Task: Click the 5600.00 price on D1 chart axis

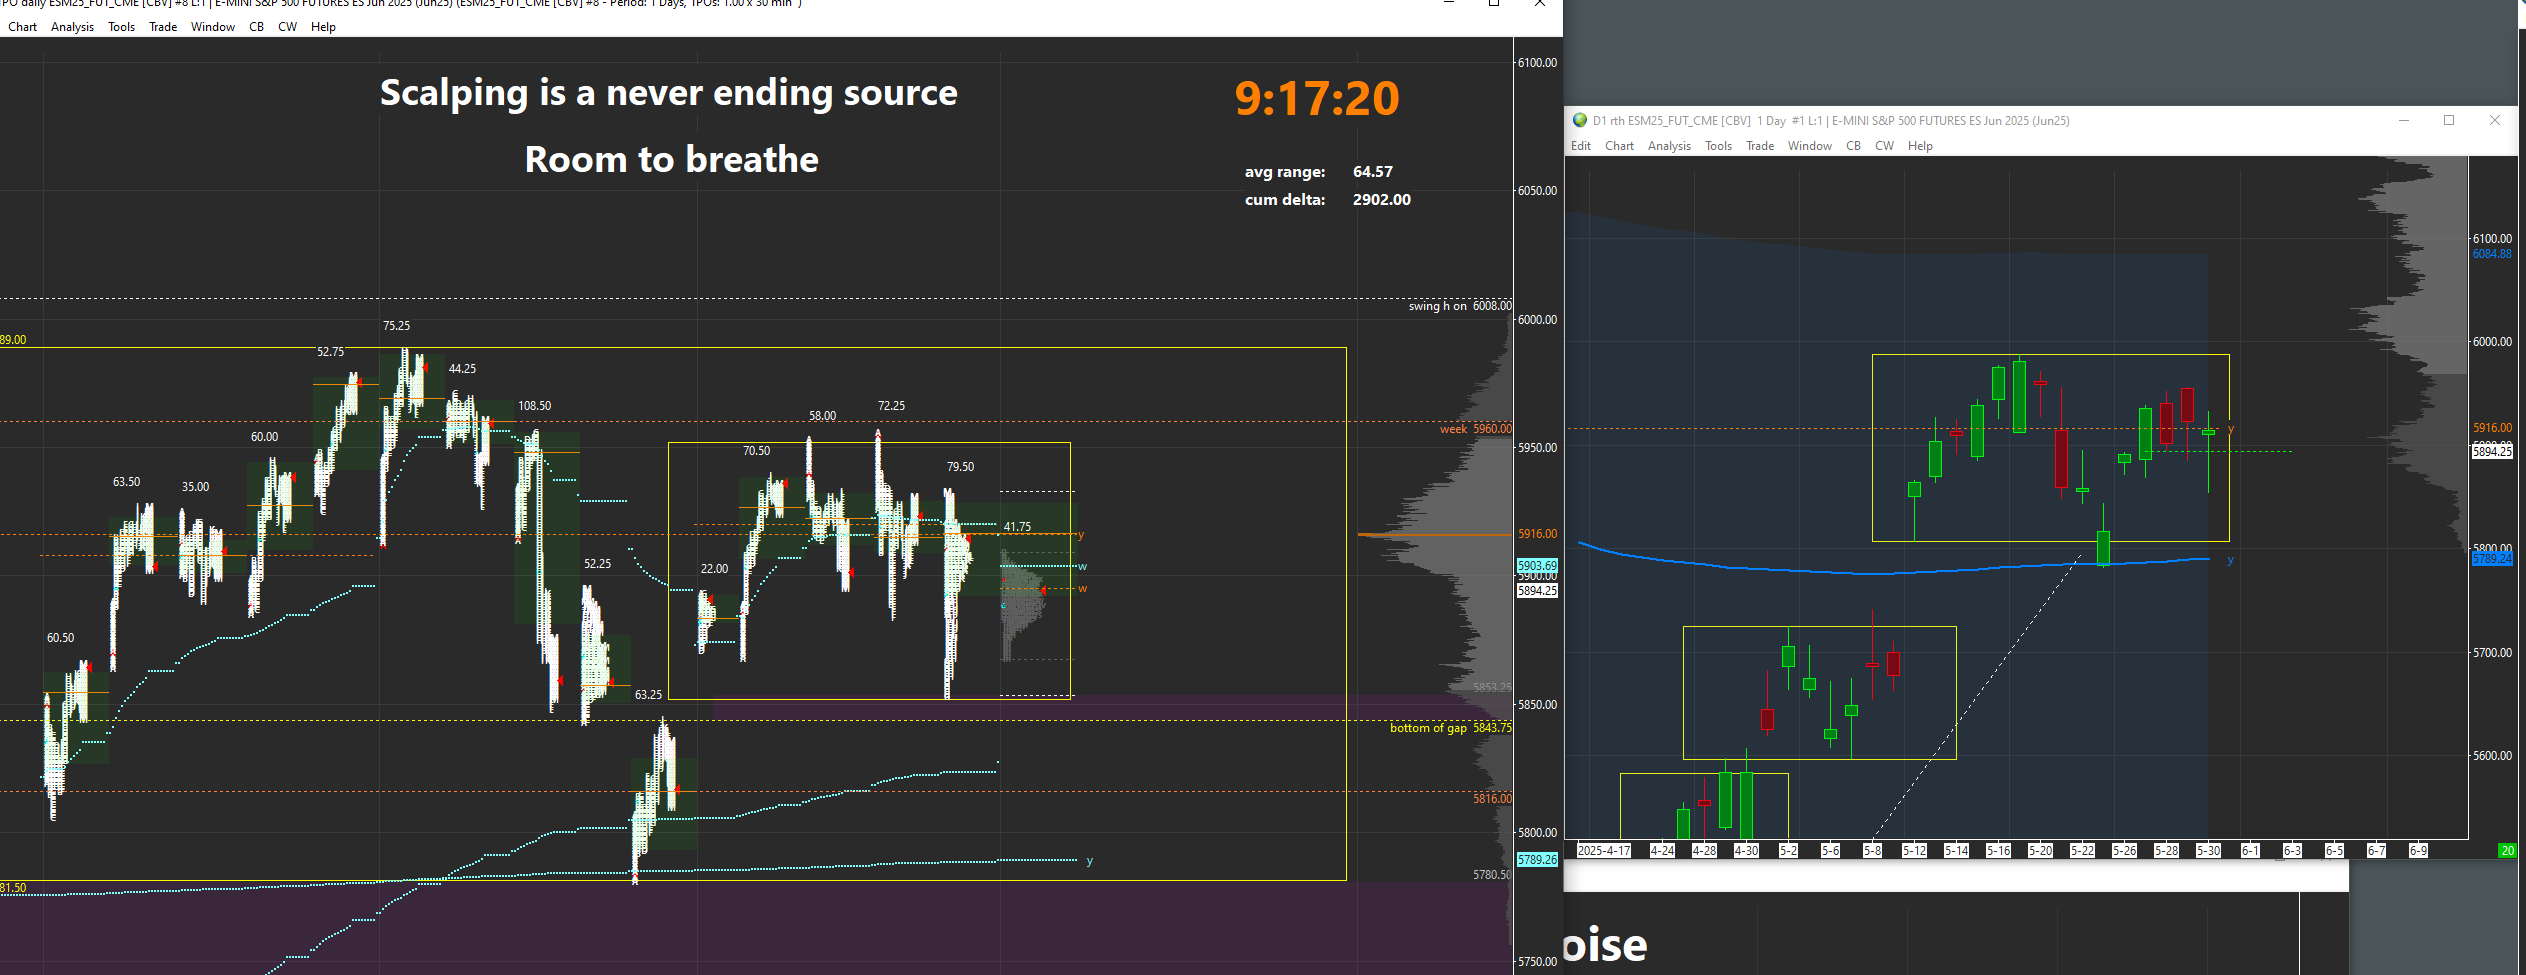Action: (x=2492, y=756)
